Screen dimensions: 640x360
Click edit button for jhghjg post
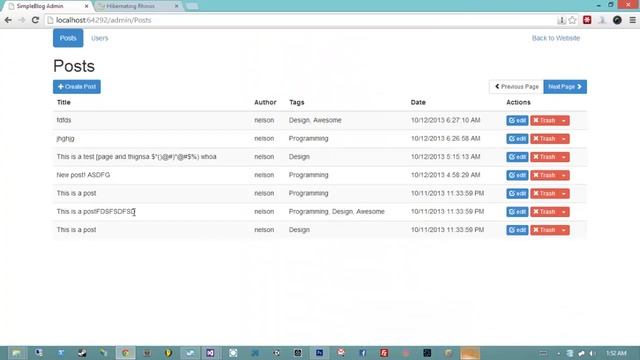point(517,139)
